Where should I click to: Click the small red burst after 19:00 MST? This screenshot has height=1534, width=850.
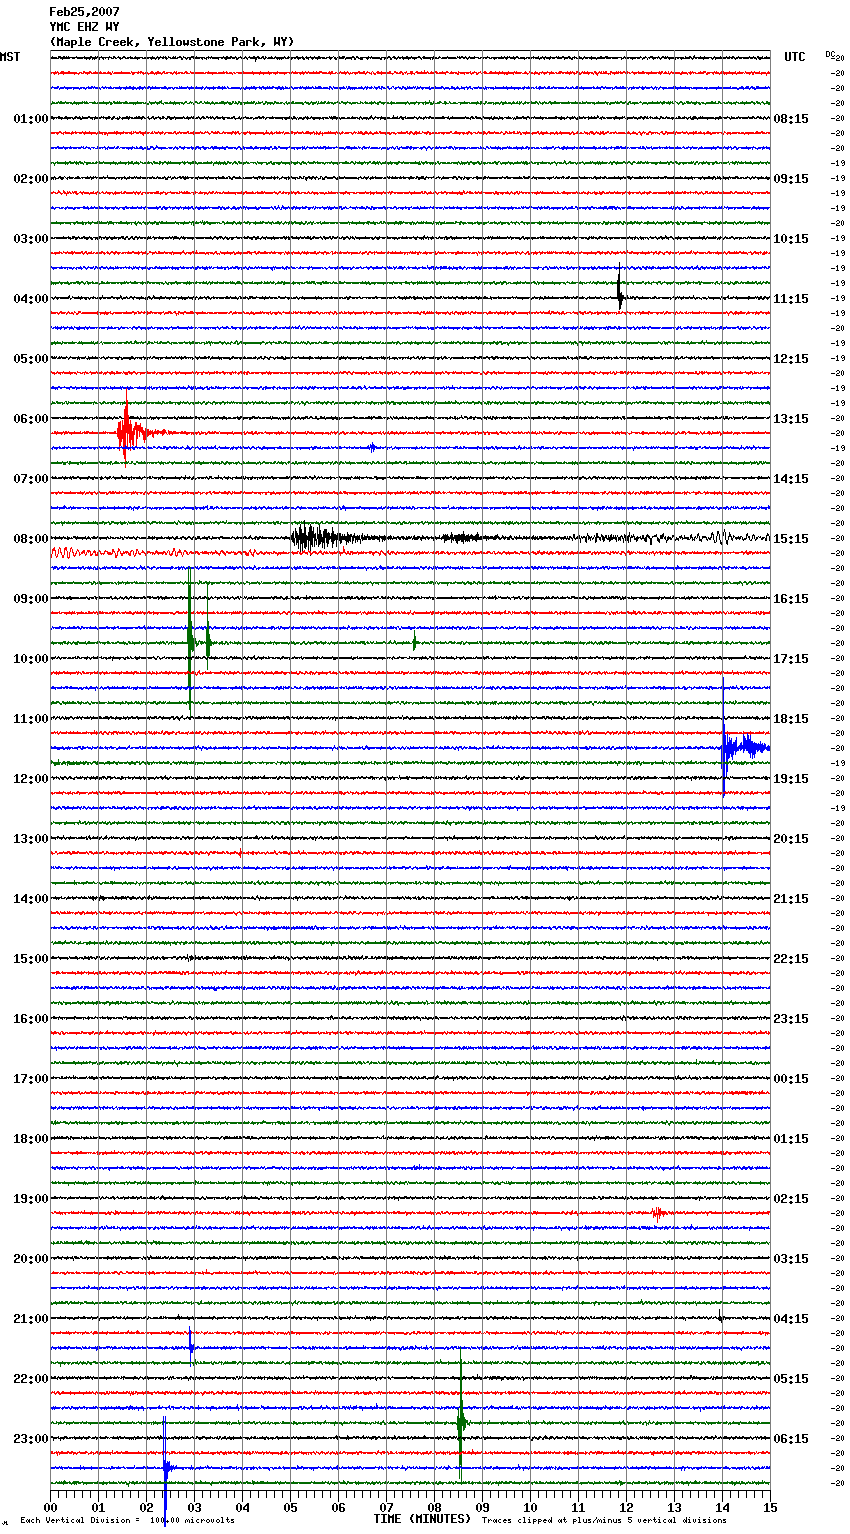pyautogui.click(x=657, y=1212)
